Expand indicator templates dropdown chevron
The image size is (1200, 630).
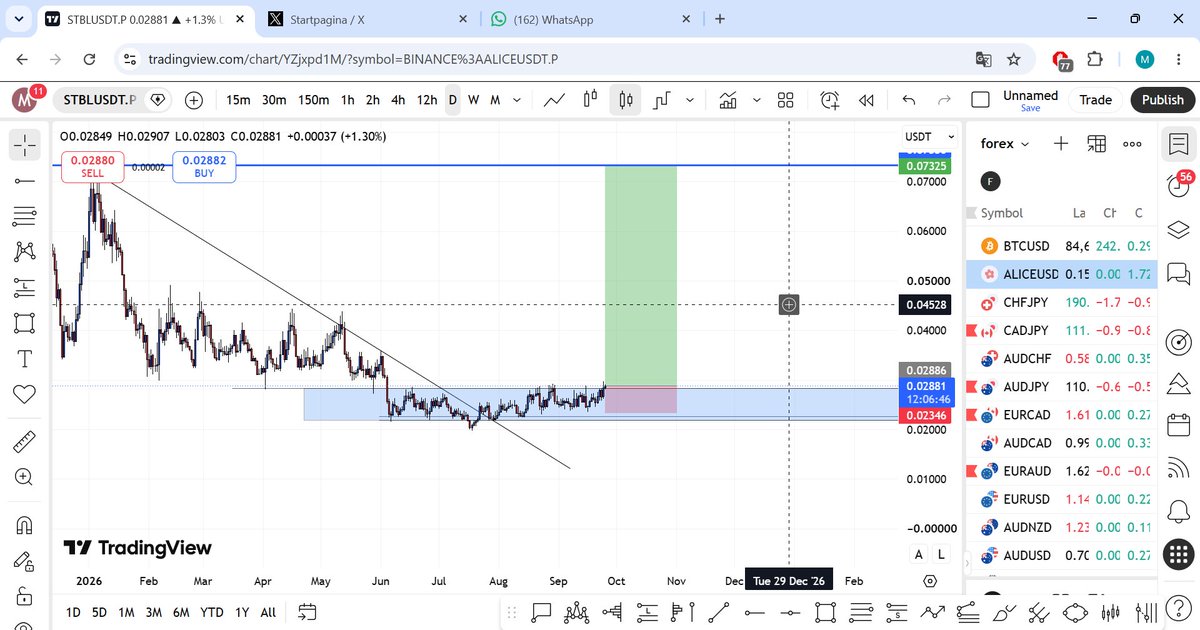pos(756,100)
